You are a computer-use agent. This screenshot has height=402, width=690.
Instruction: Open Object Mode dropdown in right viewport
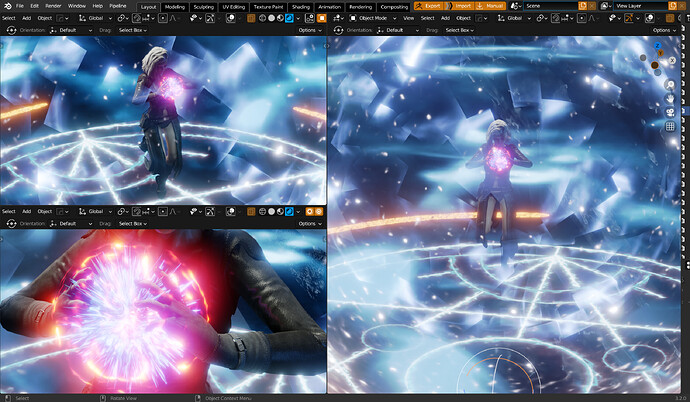(x=373, y=18)
